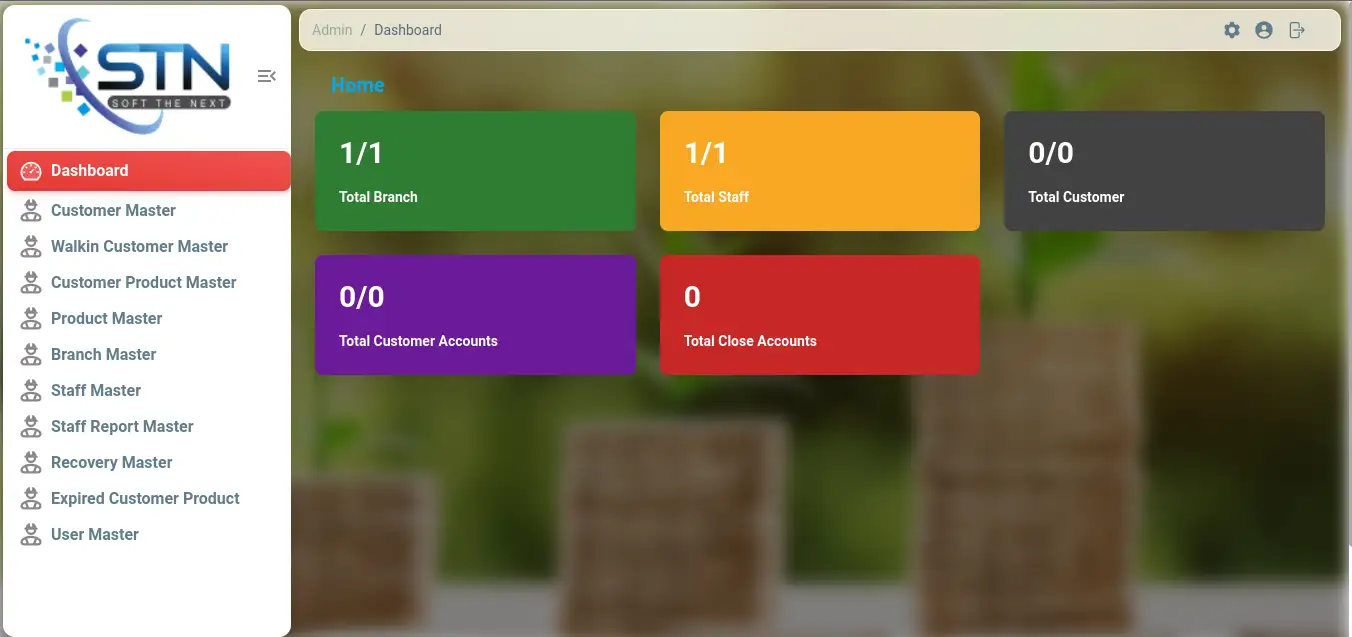Click the Dashboard speedometer icon
The width and height of the screenshot is (1352, 637).
[x=31, y=171]
